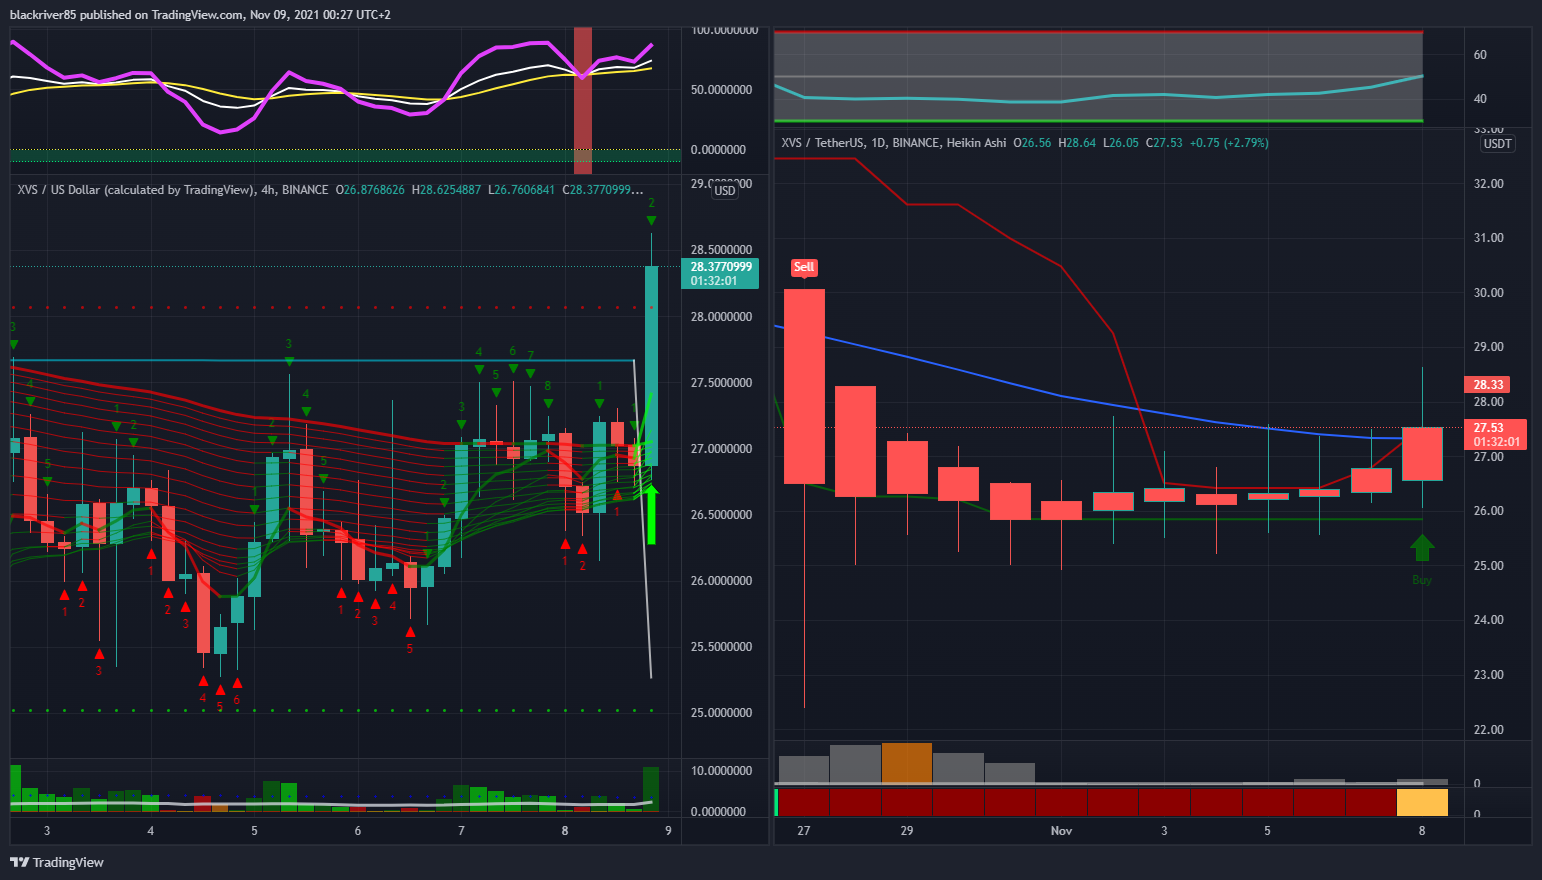Click the bright green up arrow on 4h chart

click(x=651, y=514)
